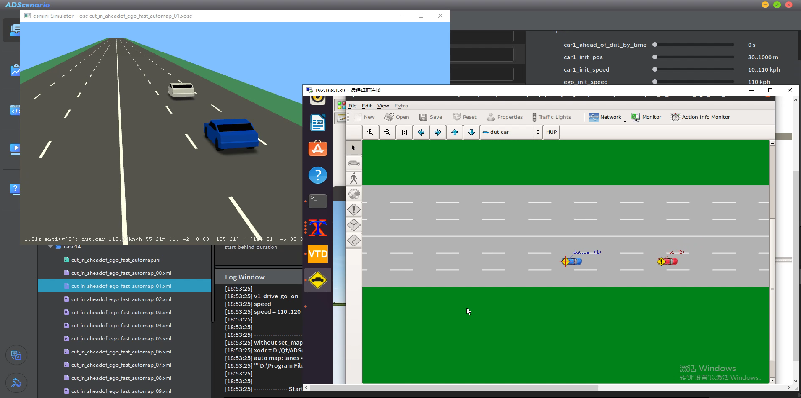Click the ADScenario sidebar chart icon
The width and height of the screenshot is (801, 398).
pyautogui.click(x=15, y=70)
